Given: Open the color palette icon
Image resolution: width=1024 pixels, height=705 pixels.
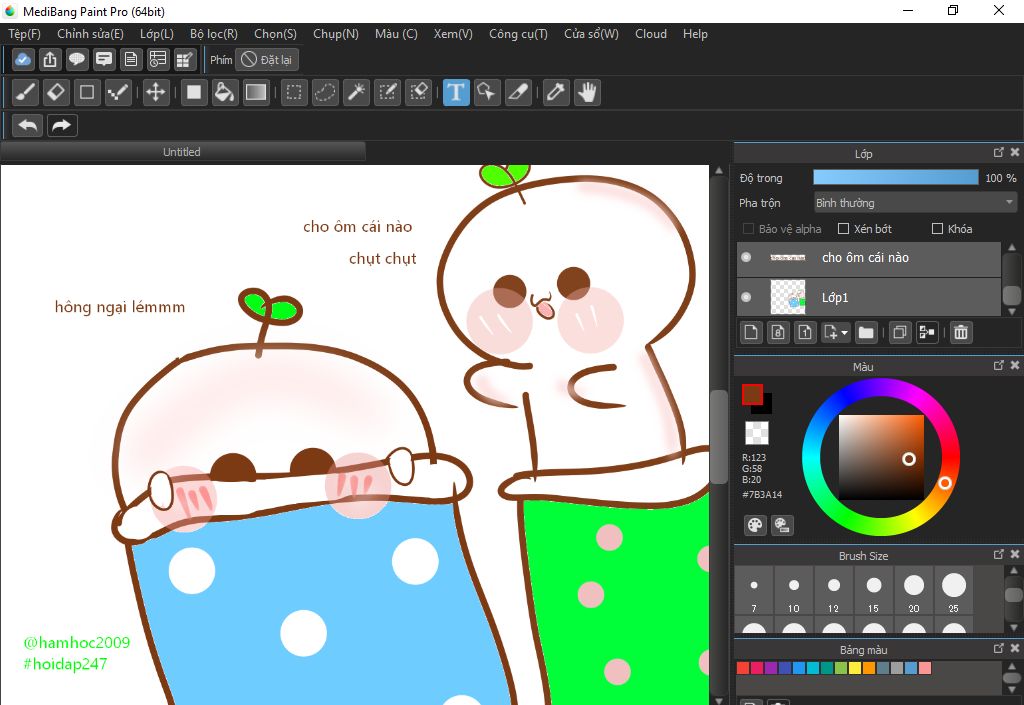Looking at the screenshot, I should pyautogui.click(x=755, y=525).
